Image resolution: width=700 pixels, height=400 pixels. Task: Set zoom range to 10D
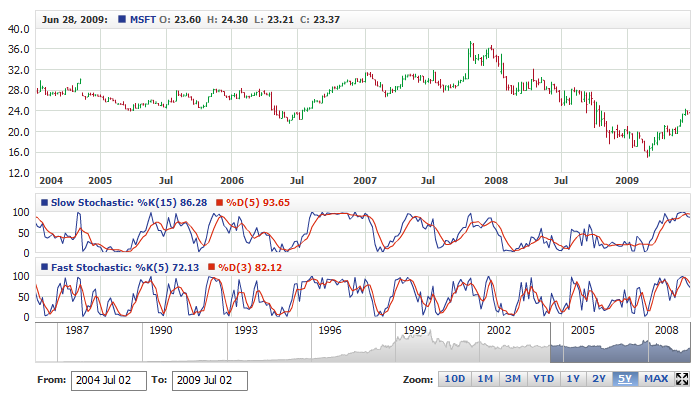coord(454,379)
